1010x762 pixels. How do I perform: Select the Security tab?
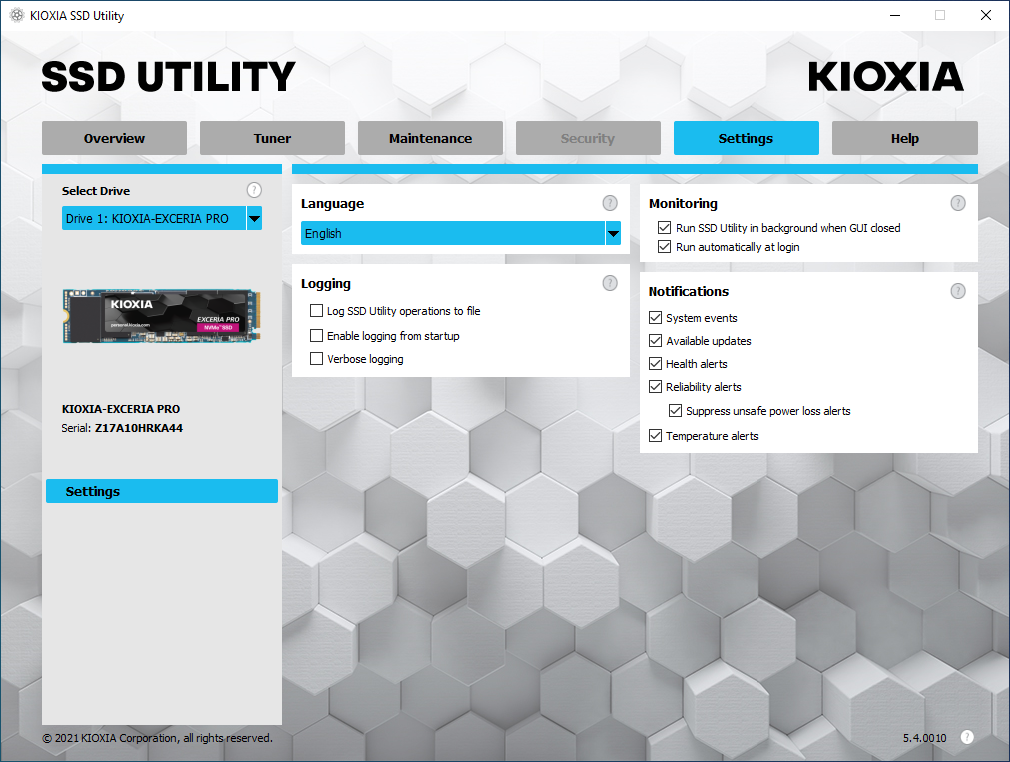coord(588,138)
